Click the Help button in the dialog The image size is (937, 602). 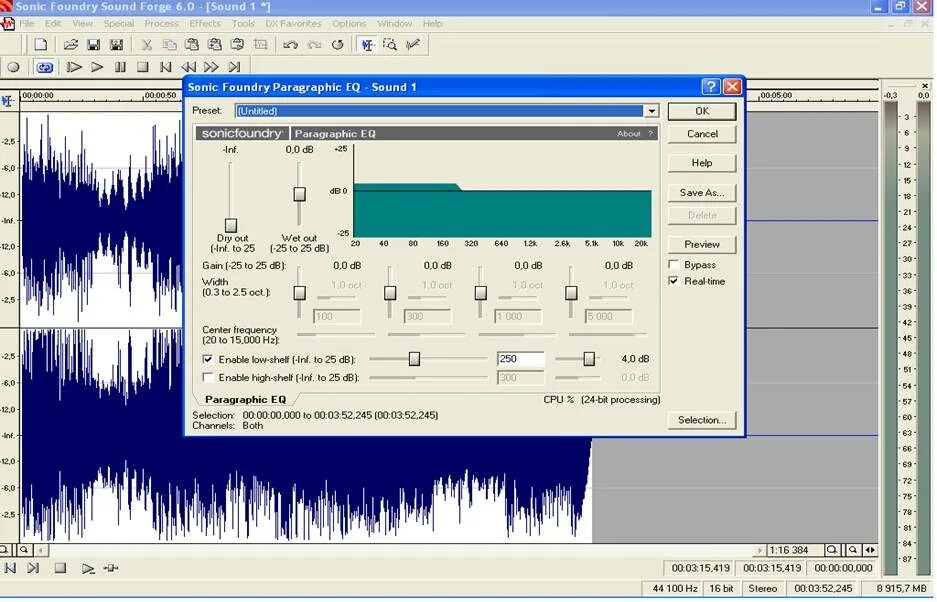coord(702,163)
